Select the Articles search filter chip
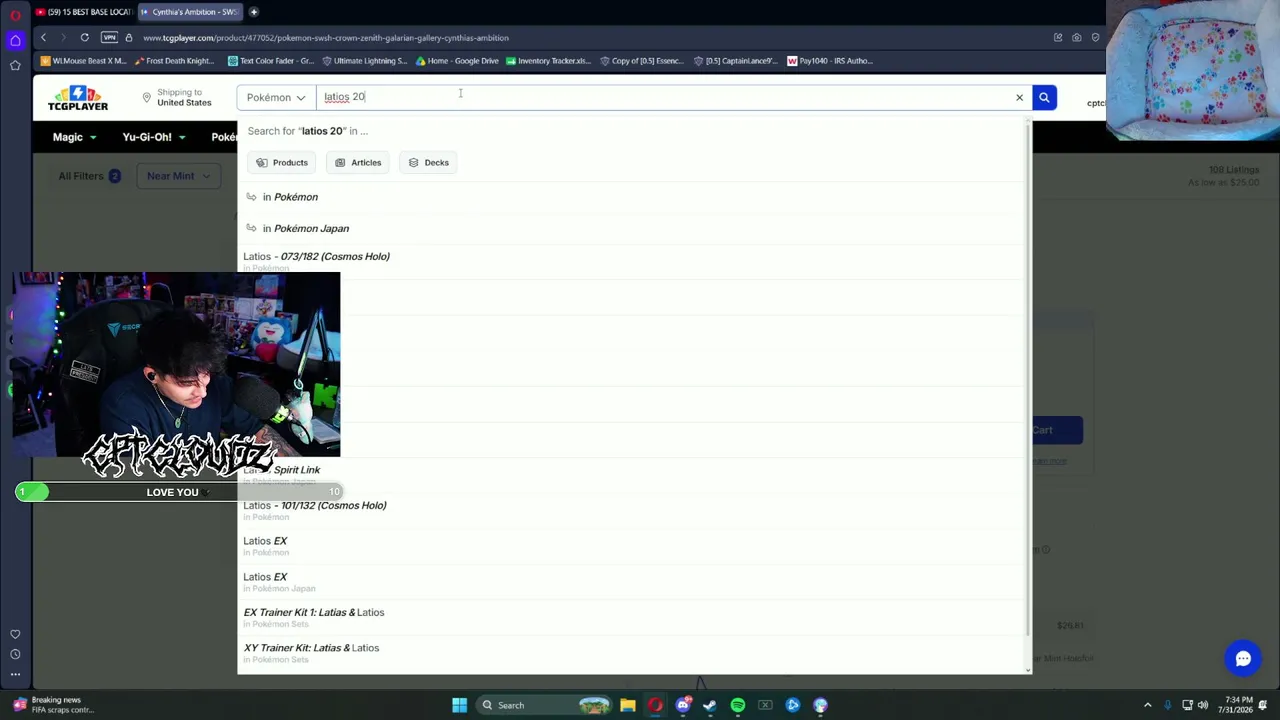 pos(358,162)
